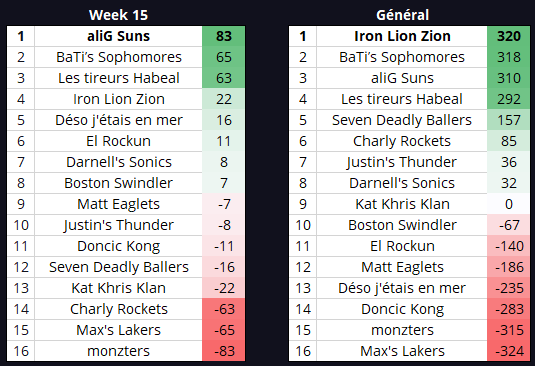Select Déso j'étais en mer score 16
The height and width of the screenshot is (366, 535).
[223, 120]
